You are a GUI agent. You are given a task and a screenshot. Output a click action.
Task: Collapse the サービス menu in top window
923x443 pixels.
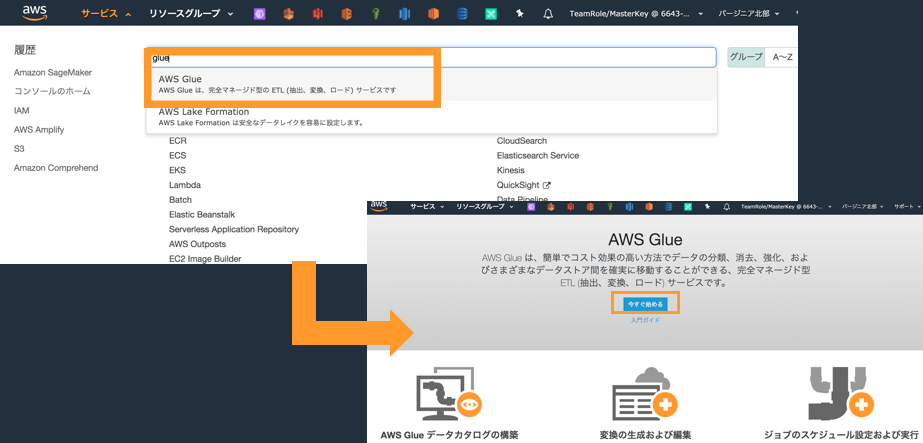(x=106, y=14)
